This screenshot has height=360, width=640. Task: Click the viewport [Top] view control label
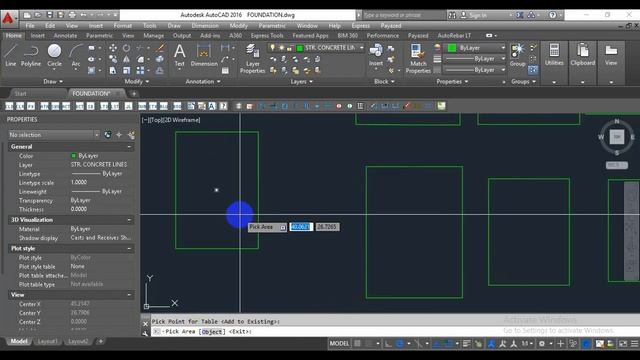156,120
